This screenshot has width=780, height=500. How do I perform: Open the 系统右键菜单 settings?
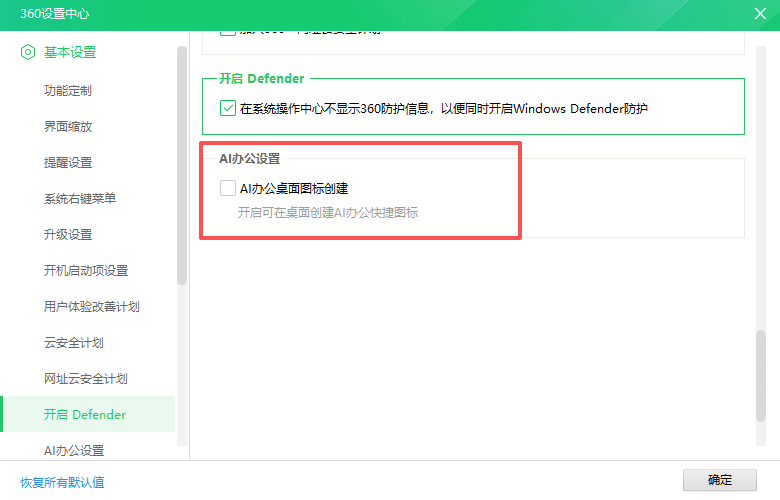(80, 199)
